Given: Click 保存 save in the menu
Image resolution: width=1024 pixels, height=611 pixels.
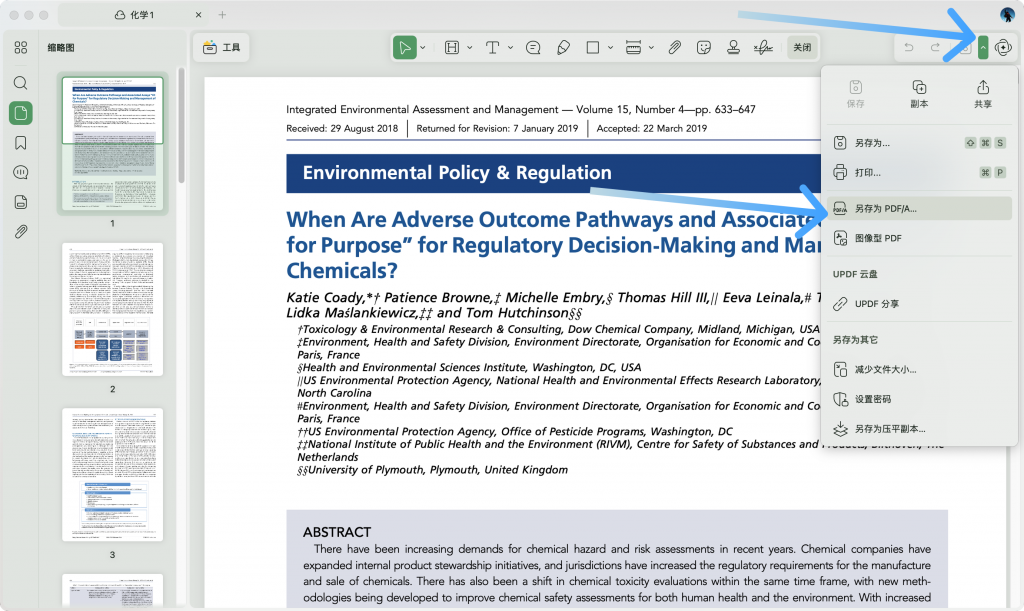Looking at the screenshot, I should [x=856, y=94].
